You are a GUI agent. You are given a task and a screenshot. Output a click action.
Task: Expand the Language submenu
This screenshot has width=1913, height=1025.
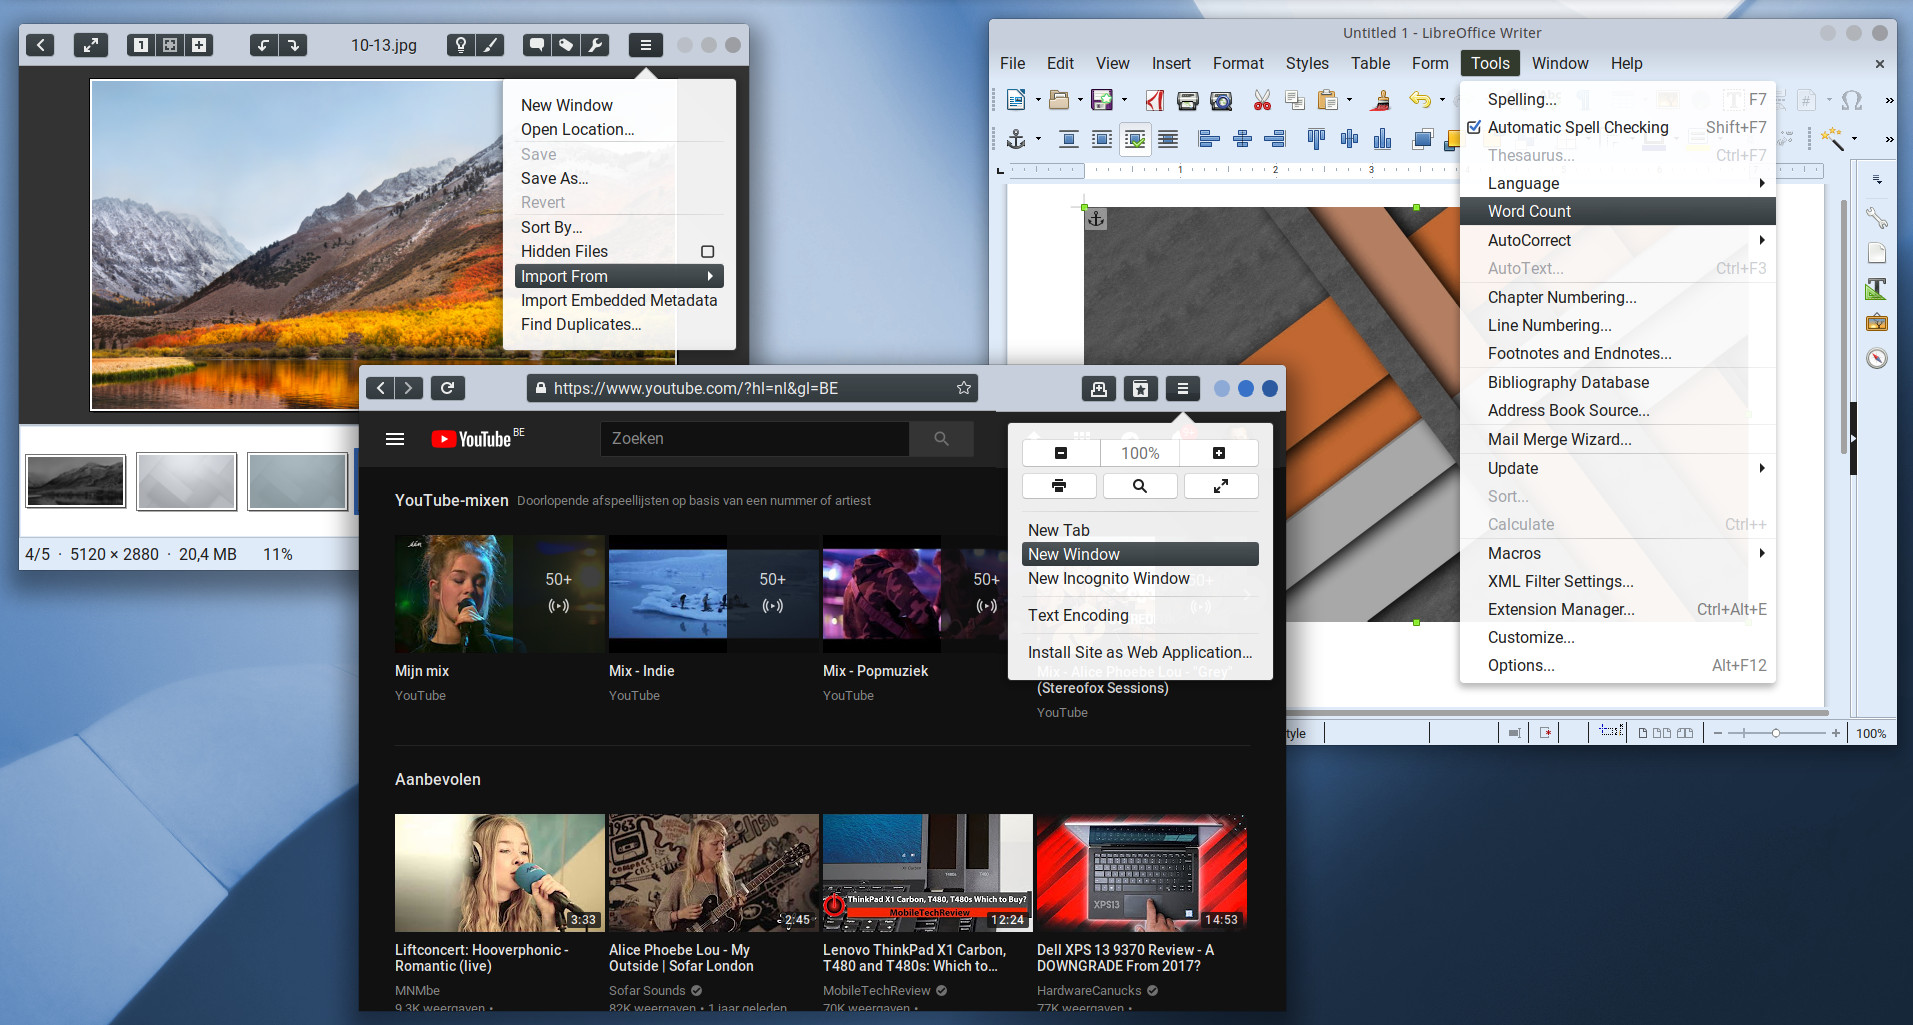[x=1617, y=183]
